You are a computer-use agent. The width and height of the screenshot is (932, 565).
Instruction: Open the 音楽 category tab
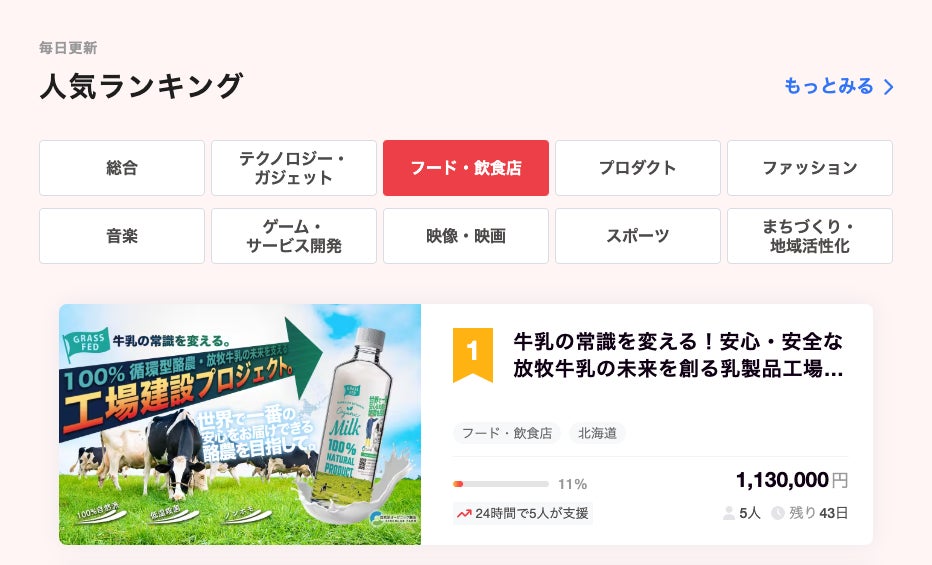click(x=122, y=236)
